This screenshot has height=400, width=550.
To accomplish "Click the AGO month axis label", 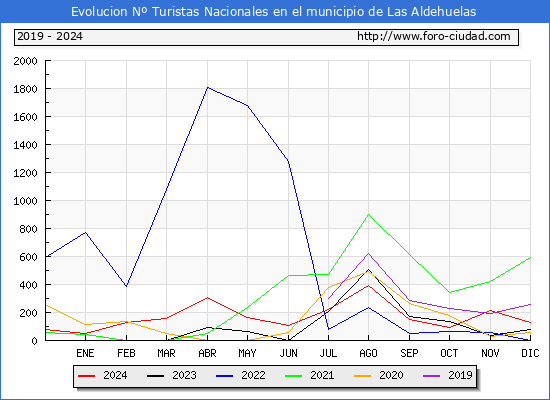I will 368,353.
